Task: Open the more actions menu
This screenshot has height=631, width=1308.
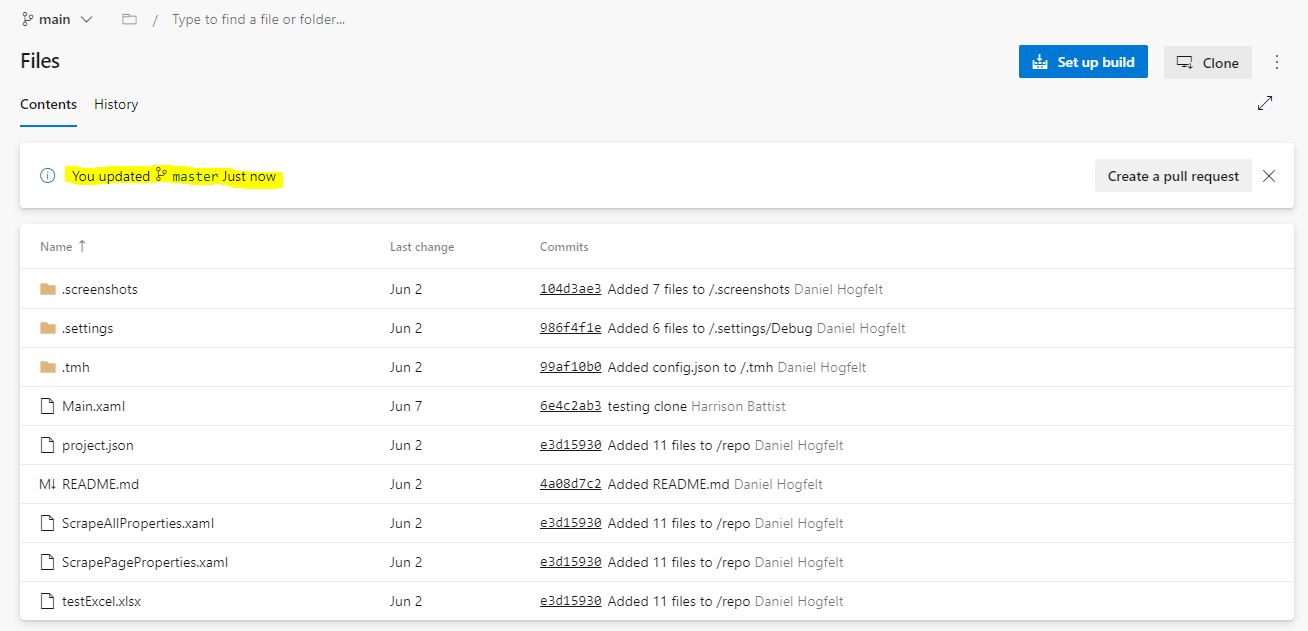Action: coord(1277,61)
